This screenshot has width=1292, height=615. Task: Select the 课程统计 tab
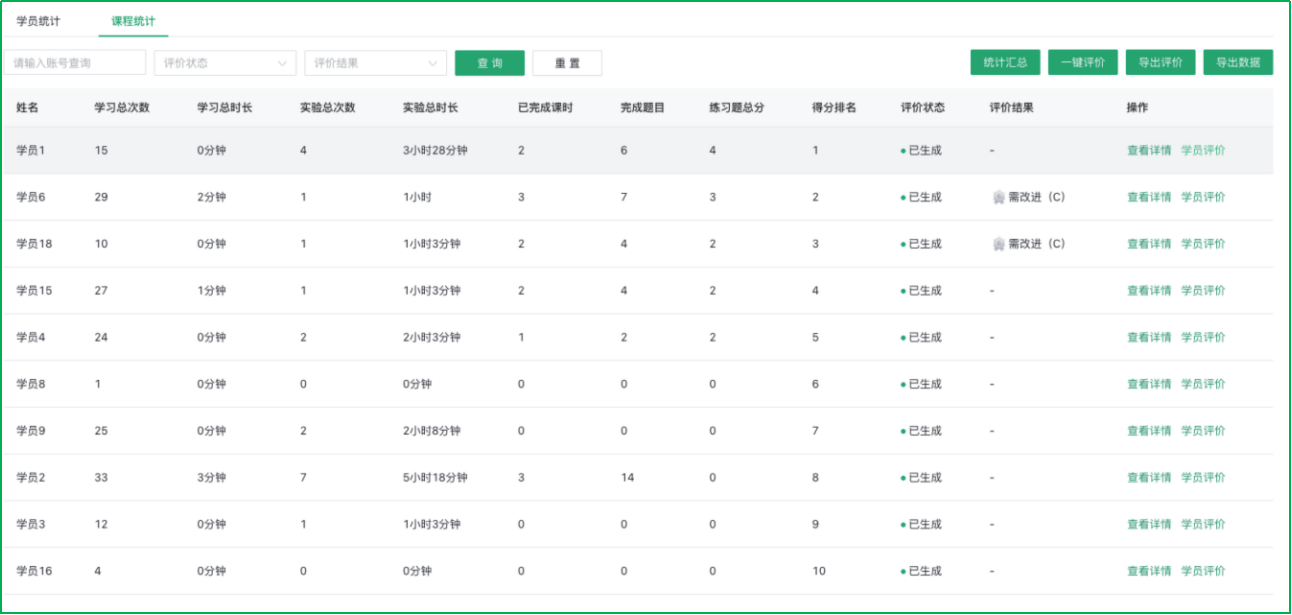[133, 21]
